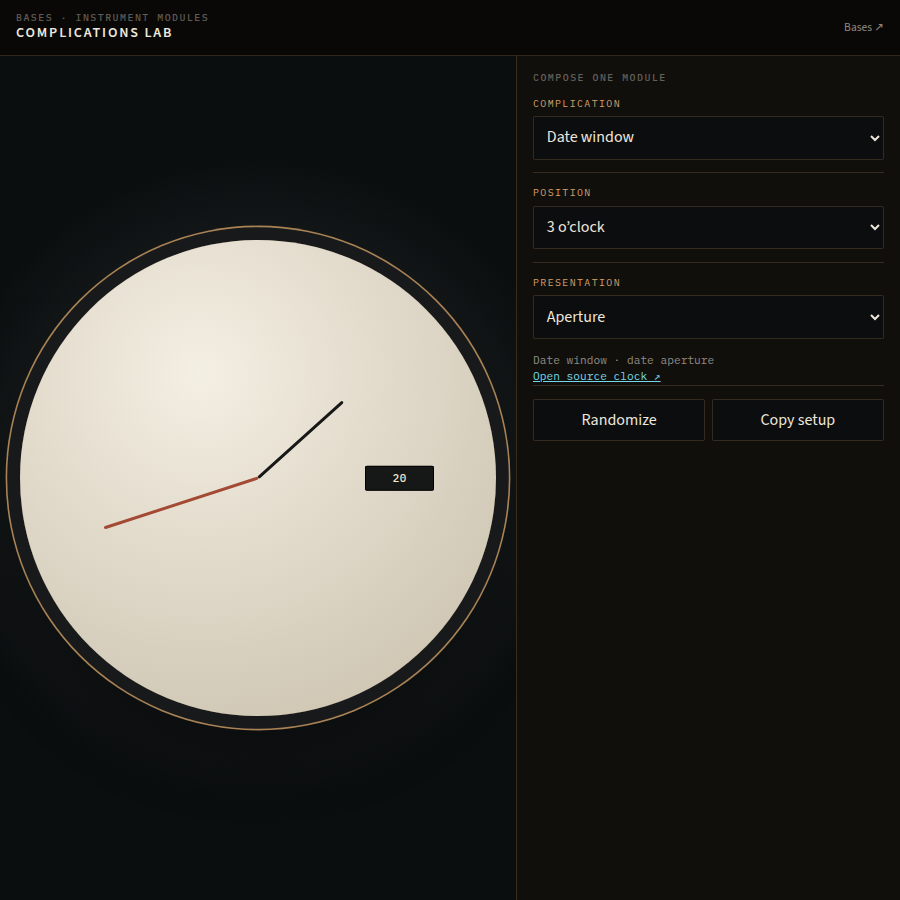Click the Bases · Instrument Modules breadcrumb text
The width and height of the screenshot is (900, 900).
tap(112, 18)
